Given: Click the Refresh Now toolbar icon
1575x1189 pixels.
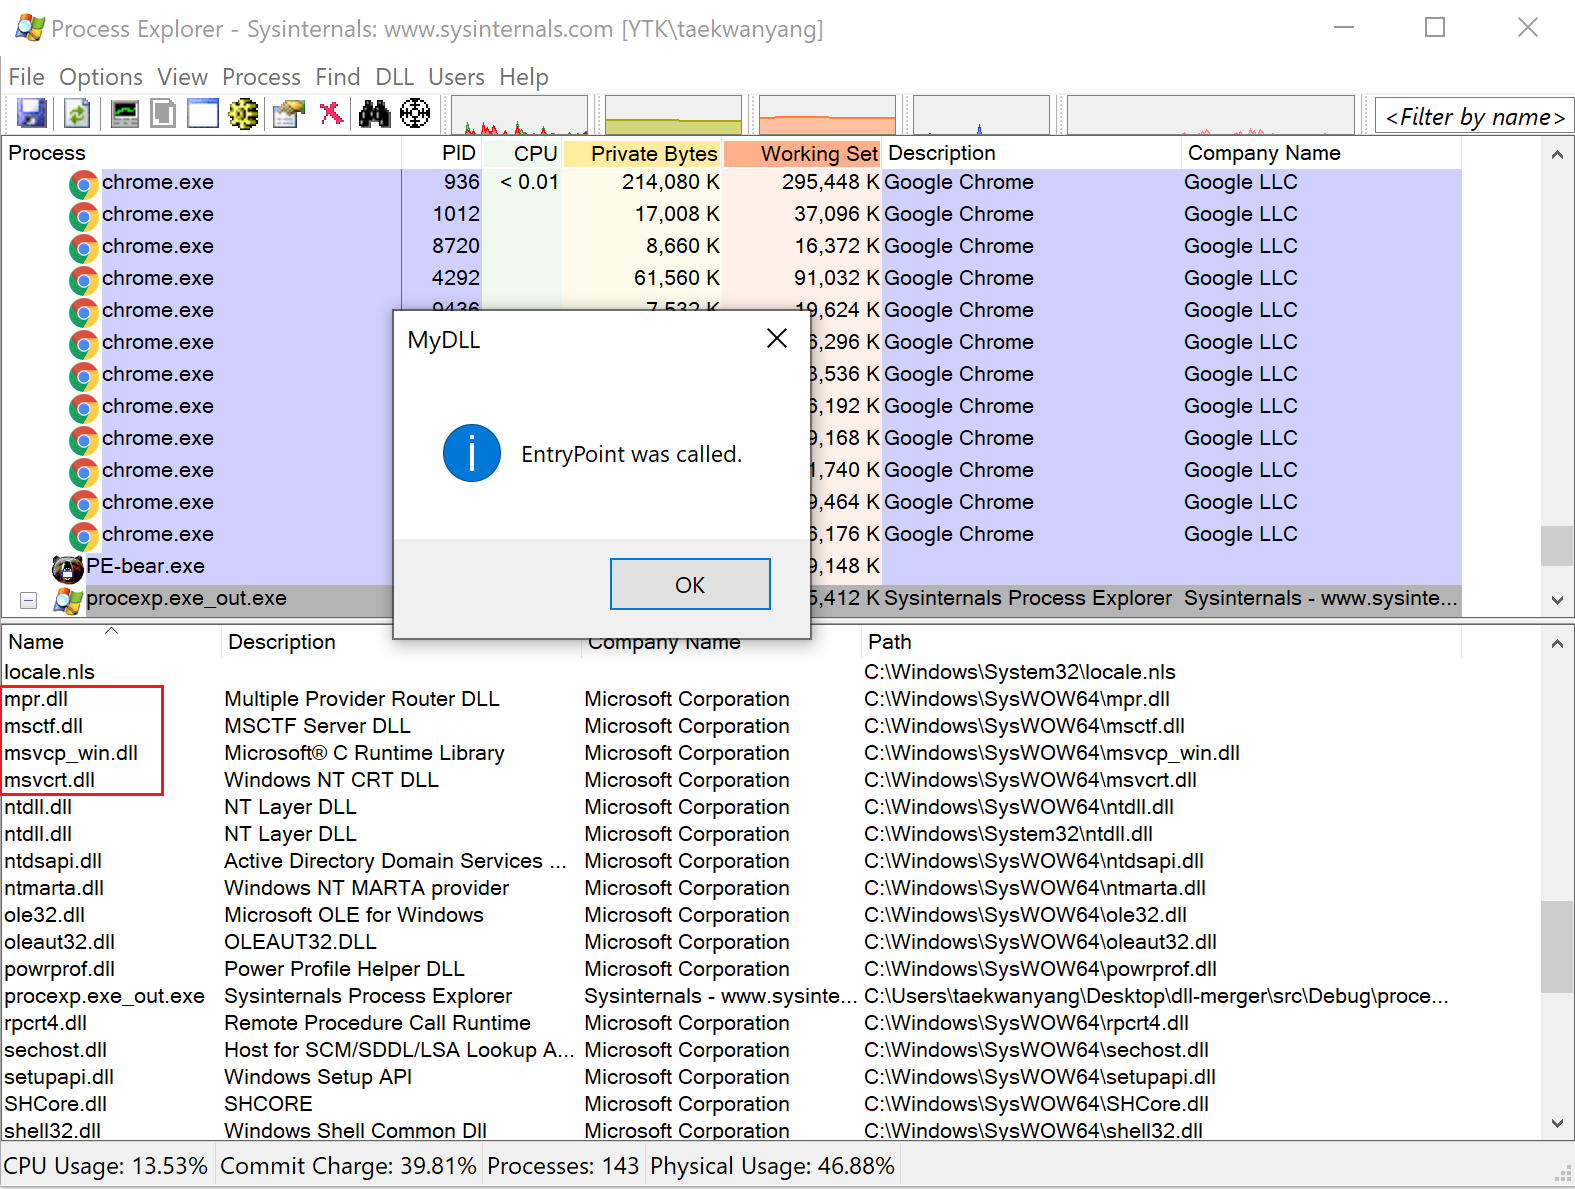Looking at the screenshot, I should click(x=77, y=114).
